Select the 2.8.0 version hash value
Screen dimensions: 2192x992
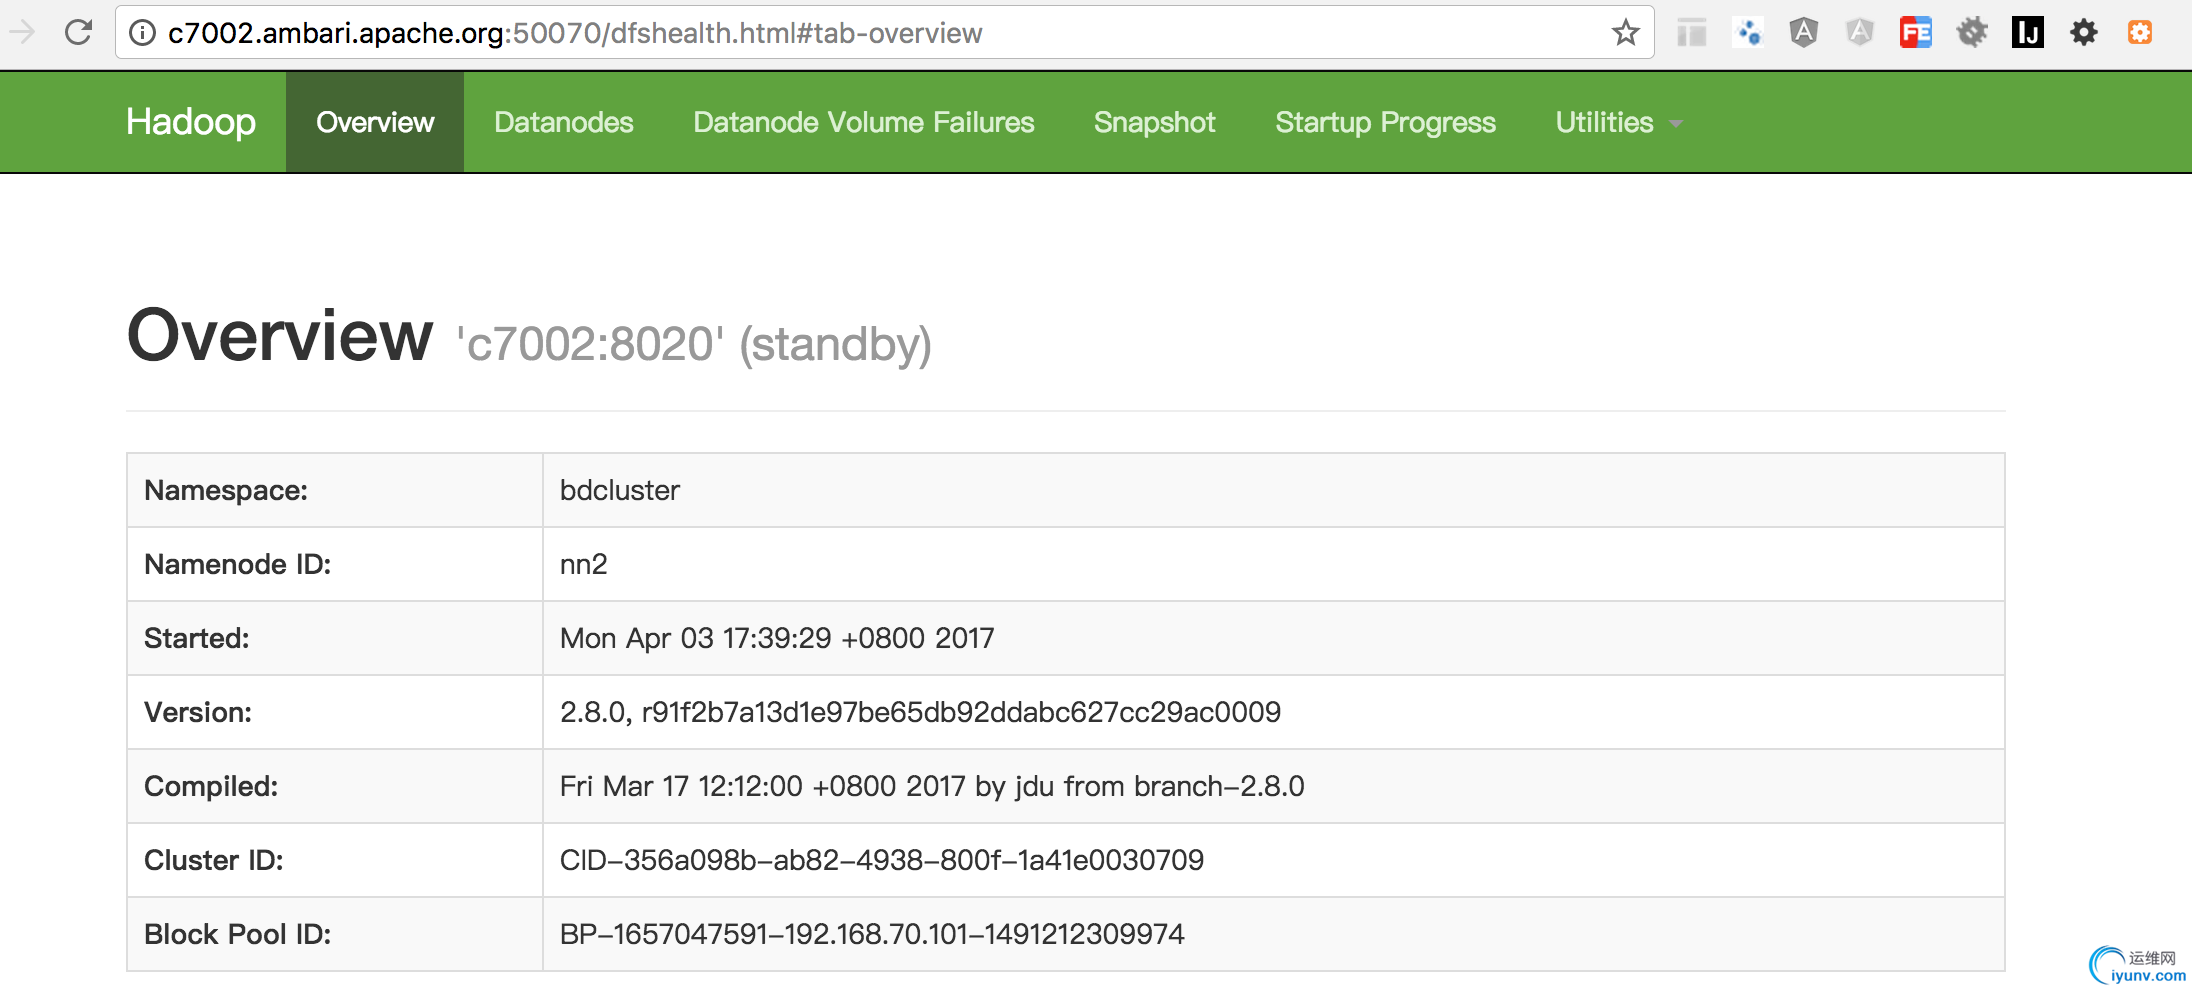click(x=920, y=712)
